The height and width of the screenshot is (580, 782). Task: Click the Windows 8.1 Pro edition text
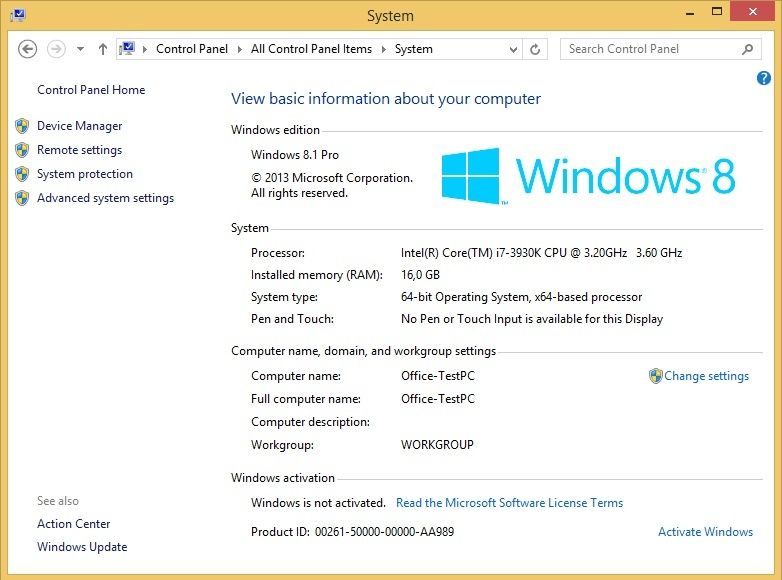(x=295, y=155)
